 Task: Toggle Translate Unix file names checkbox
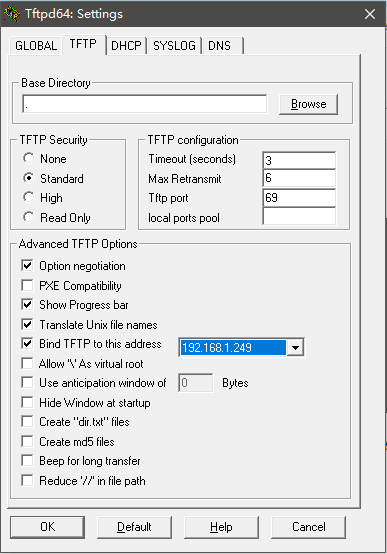(x=27, y=324)
